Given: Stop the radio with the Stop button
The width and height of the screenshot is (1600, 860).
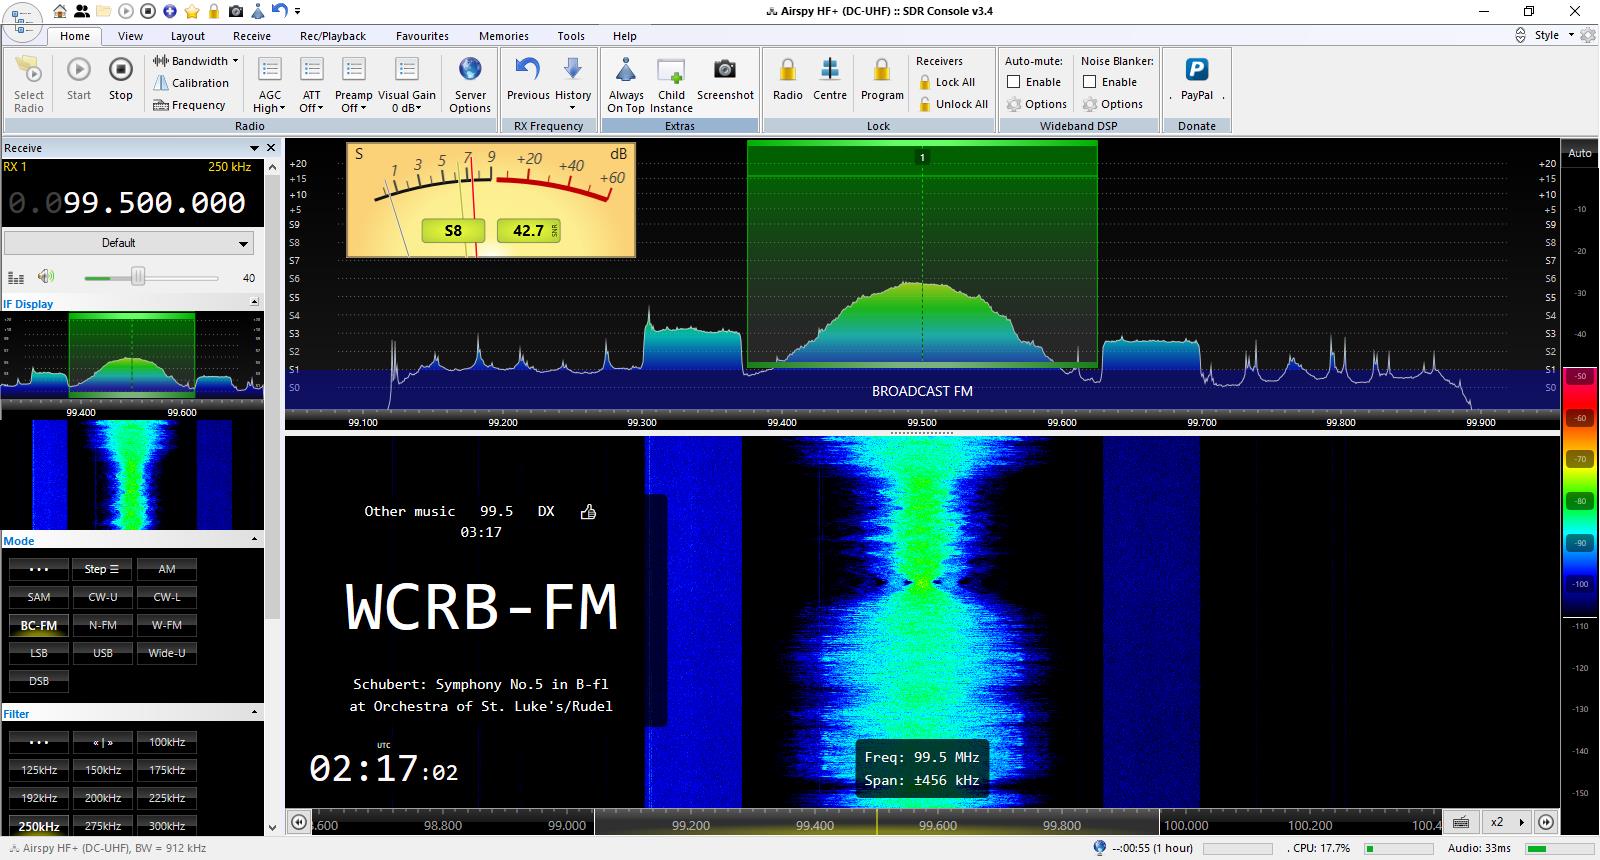Looking at the screenshot, I should click(x=121, y=80).
